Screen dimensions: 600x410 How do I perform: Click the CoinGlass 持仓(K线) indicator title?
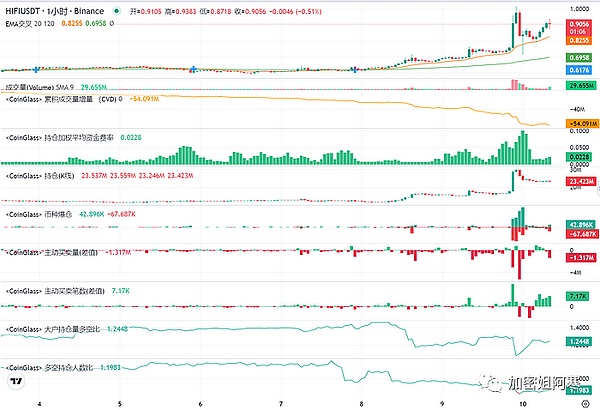pyautogui.click(x=45, y=175)
